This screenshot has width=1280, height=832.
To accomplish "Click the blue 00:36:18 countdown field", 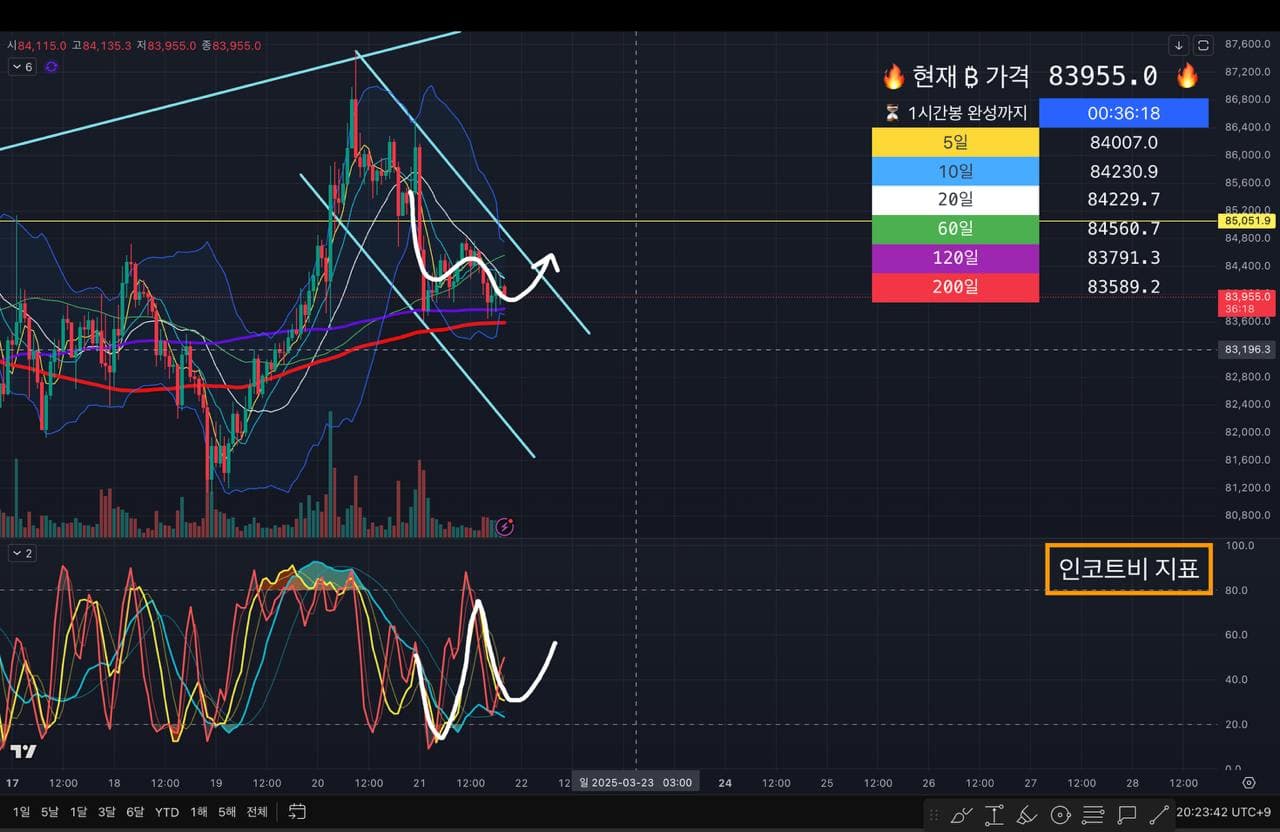I will (x=1124, y=113).
